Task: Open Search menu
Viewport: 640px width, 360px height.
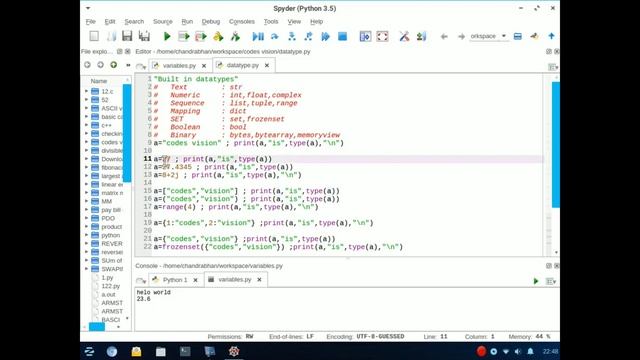Action: (x=134, y=22)
